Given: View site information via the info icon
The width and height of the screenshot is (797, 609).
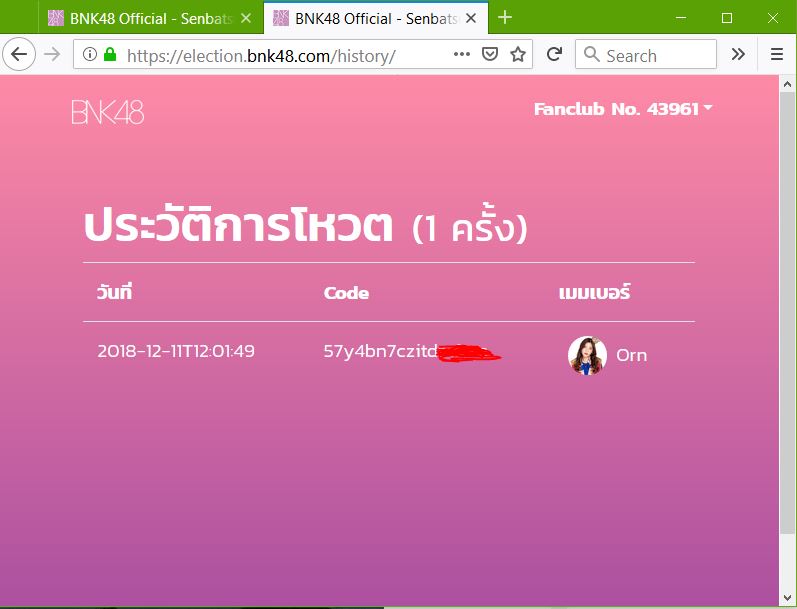Looking at the screenshot, I should pyautogui.click(x=89, y=54).
